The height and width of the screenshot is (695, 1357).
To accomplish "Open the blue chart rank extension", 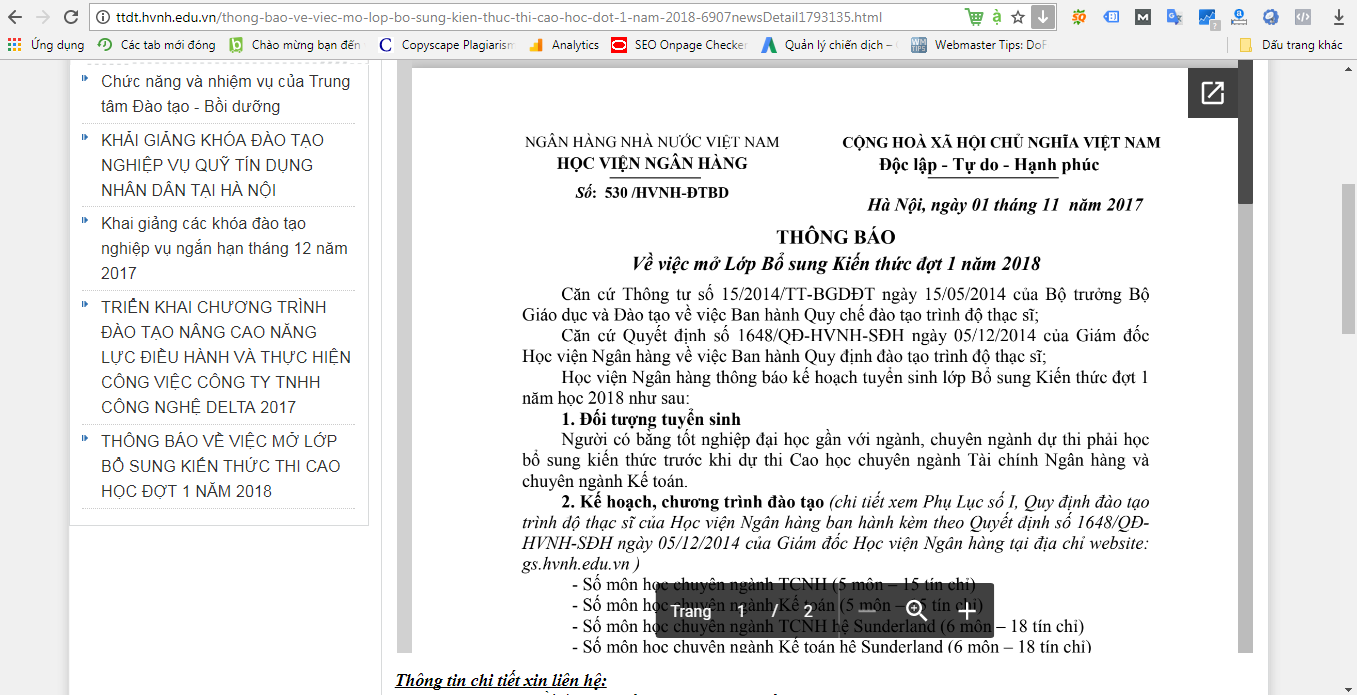I will [x=1207, y=17].
